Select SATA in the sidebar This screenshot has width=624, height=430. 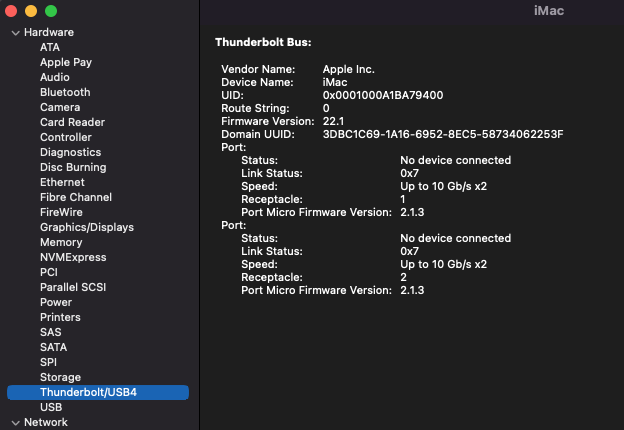(53, 347)
